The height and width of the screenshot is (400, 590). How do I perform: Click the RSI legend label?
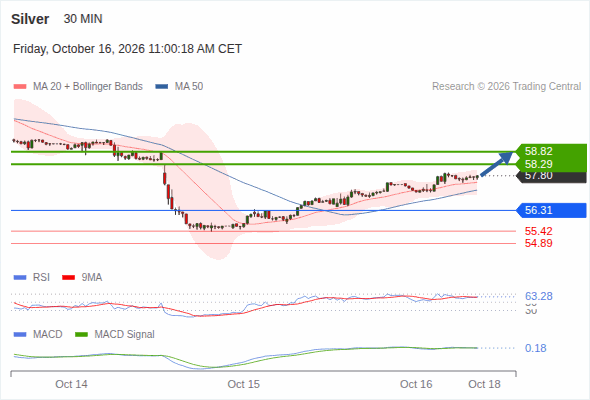(41, 278)
